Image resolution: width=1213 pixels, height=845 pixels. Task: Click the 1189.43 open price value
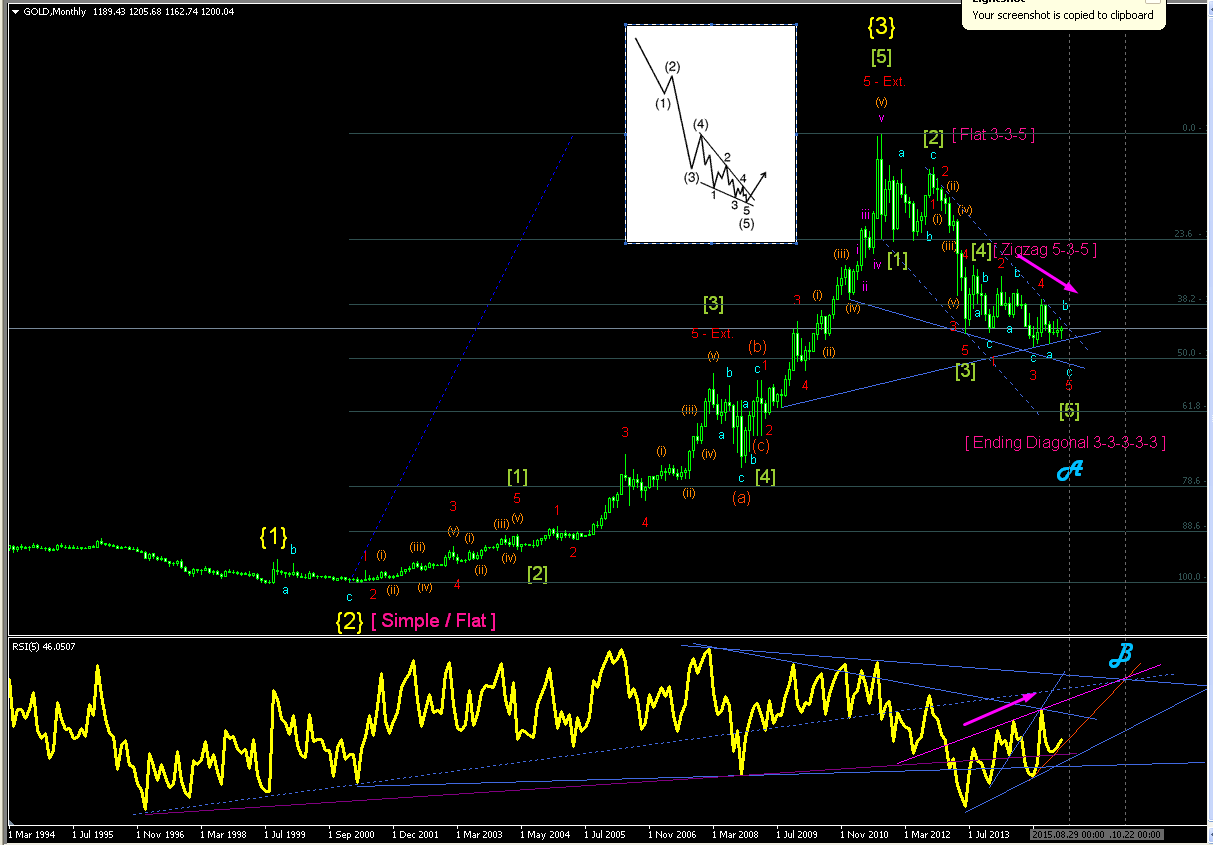tap(108, 12)
